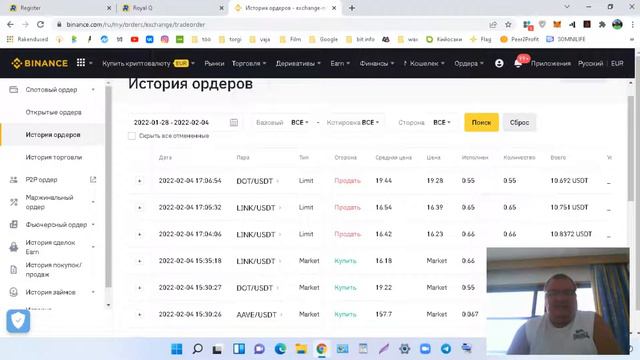Screen dimensions: 640x360
Task: Open File Explorer from taskbar
Action: pos(301,349)
